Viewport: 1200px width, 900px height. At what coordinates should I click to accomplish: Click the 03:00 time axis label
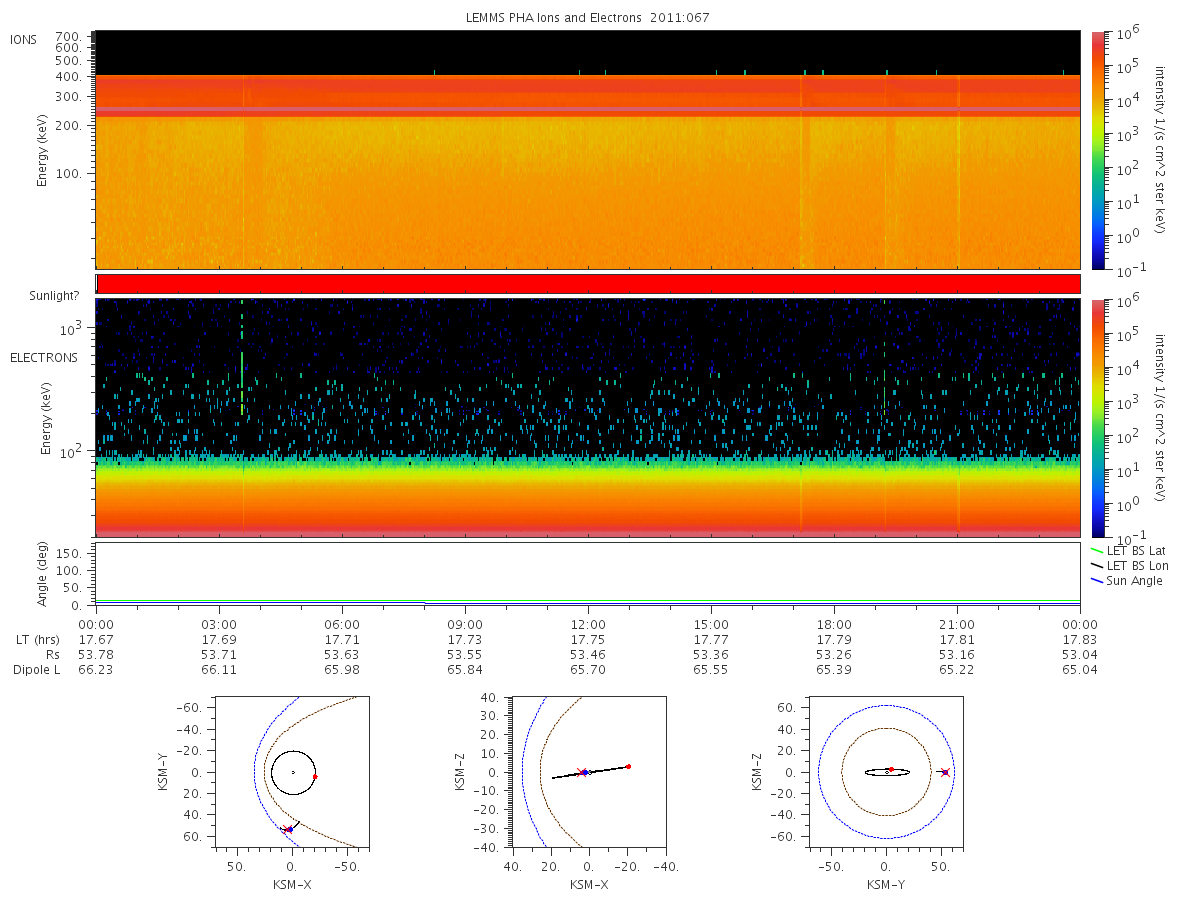(x=219, y=623)
